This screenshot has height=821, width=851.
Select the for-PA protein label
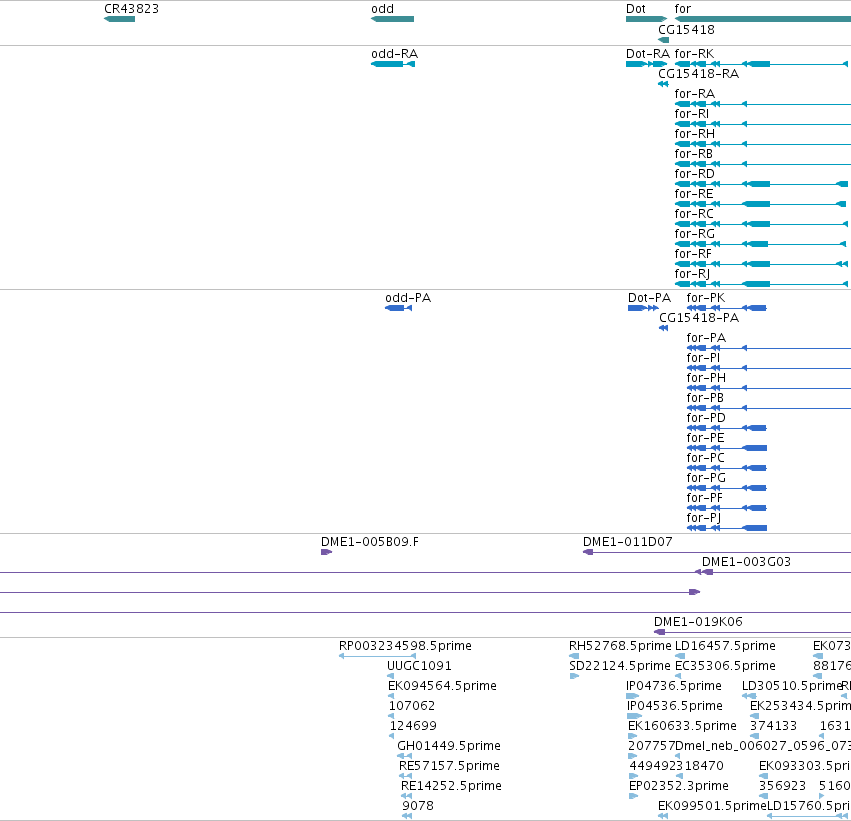706,338
